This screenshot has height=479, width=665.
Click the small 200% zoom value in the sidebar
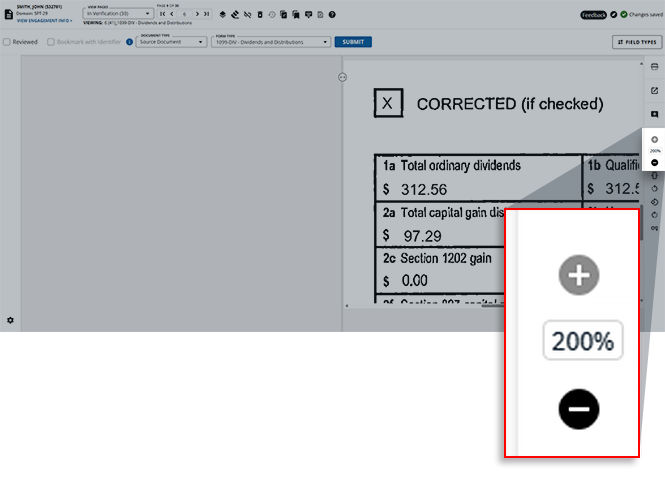tap(655, 151)
